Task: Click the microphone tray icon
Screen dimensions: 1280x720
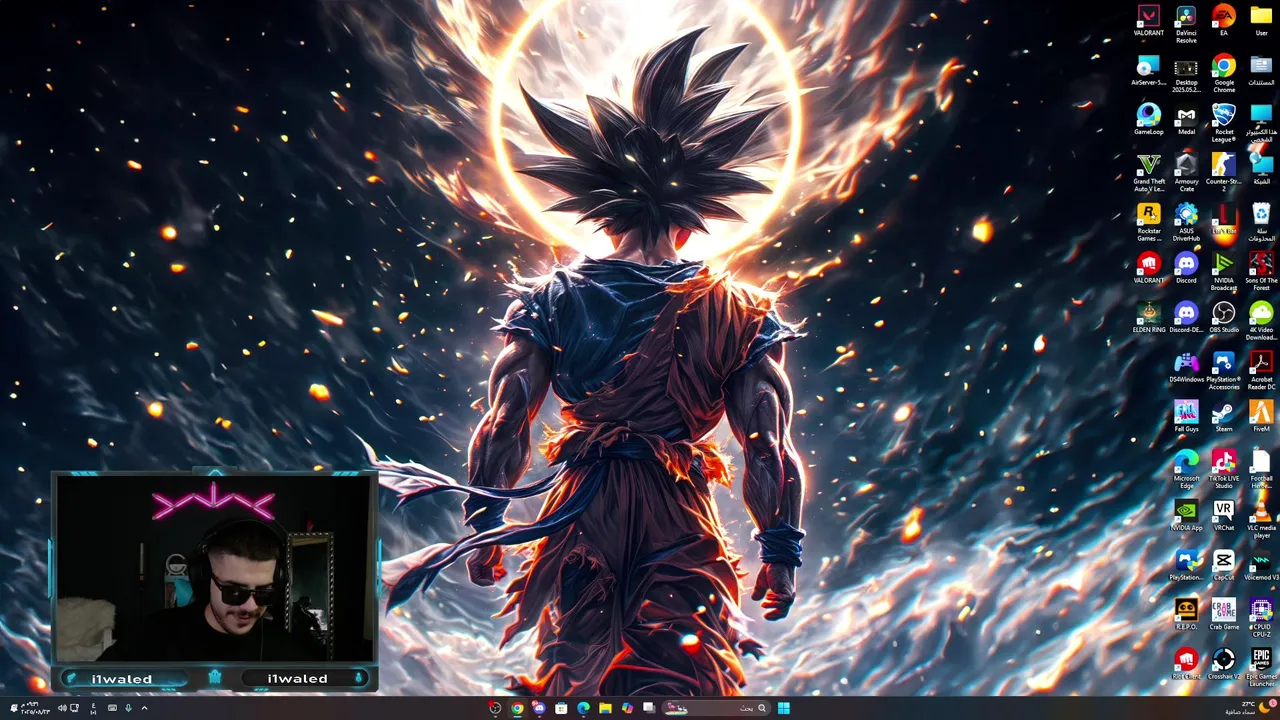Action: (x=128, y=708)
